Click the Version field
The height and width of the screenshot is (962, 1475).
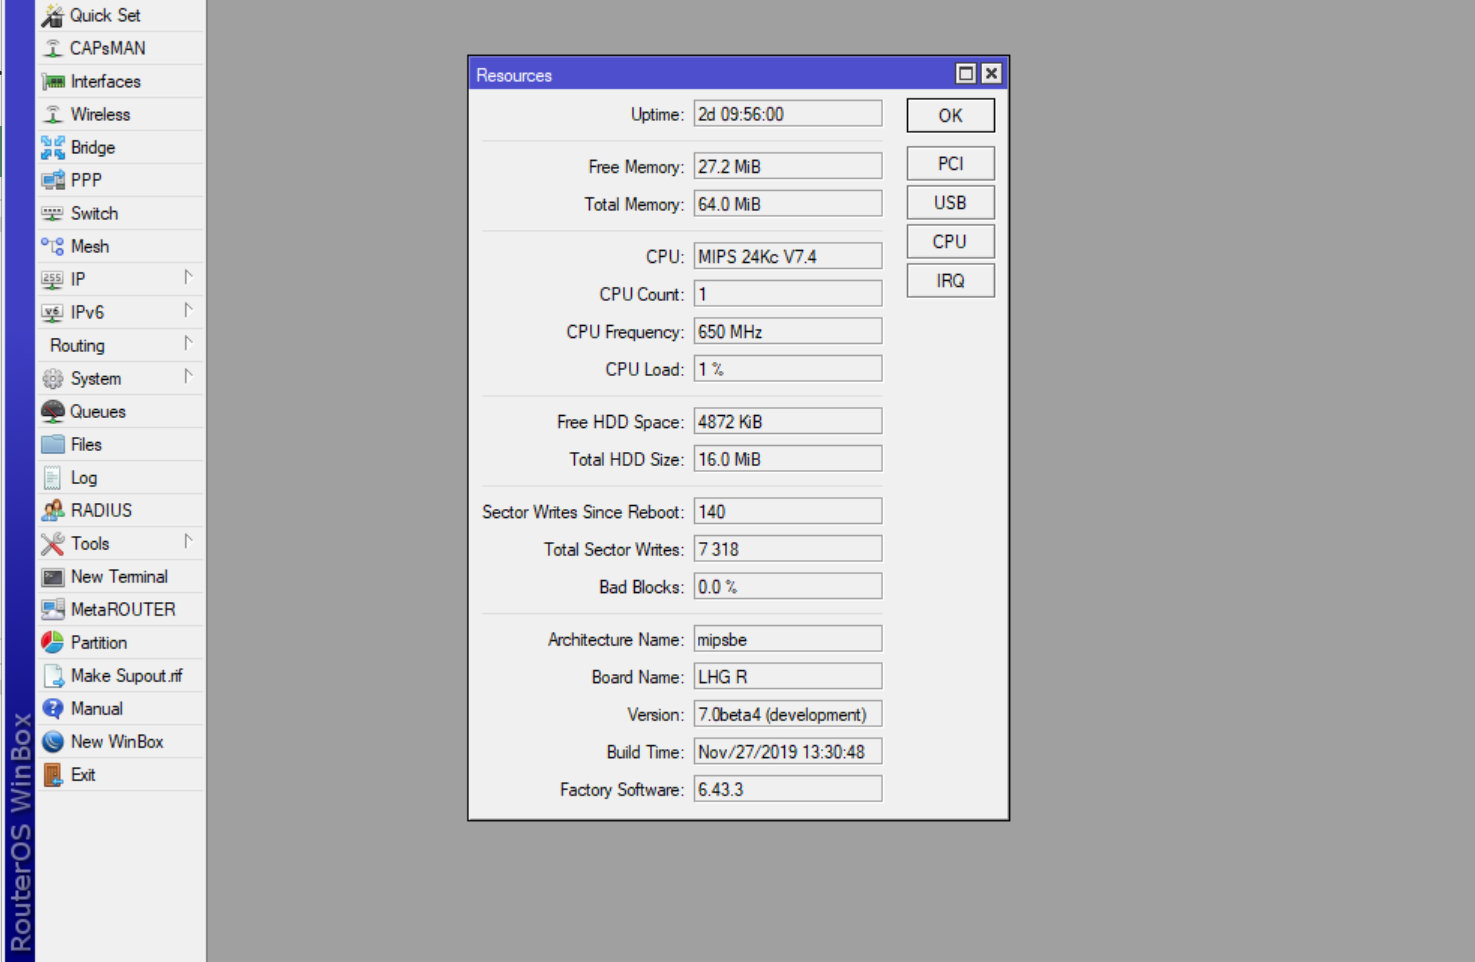788,714
